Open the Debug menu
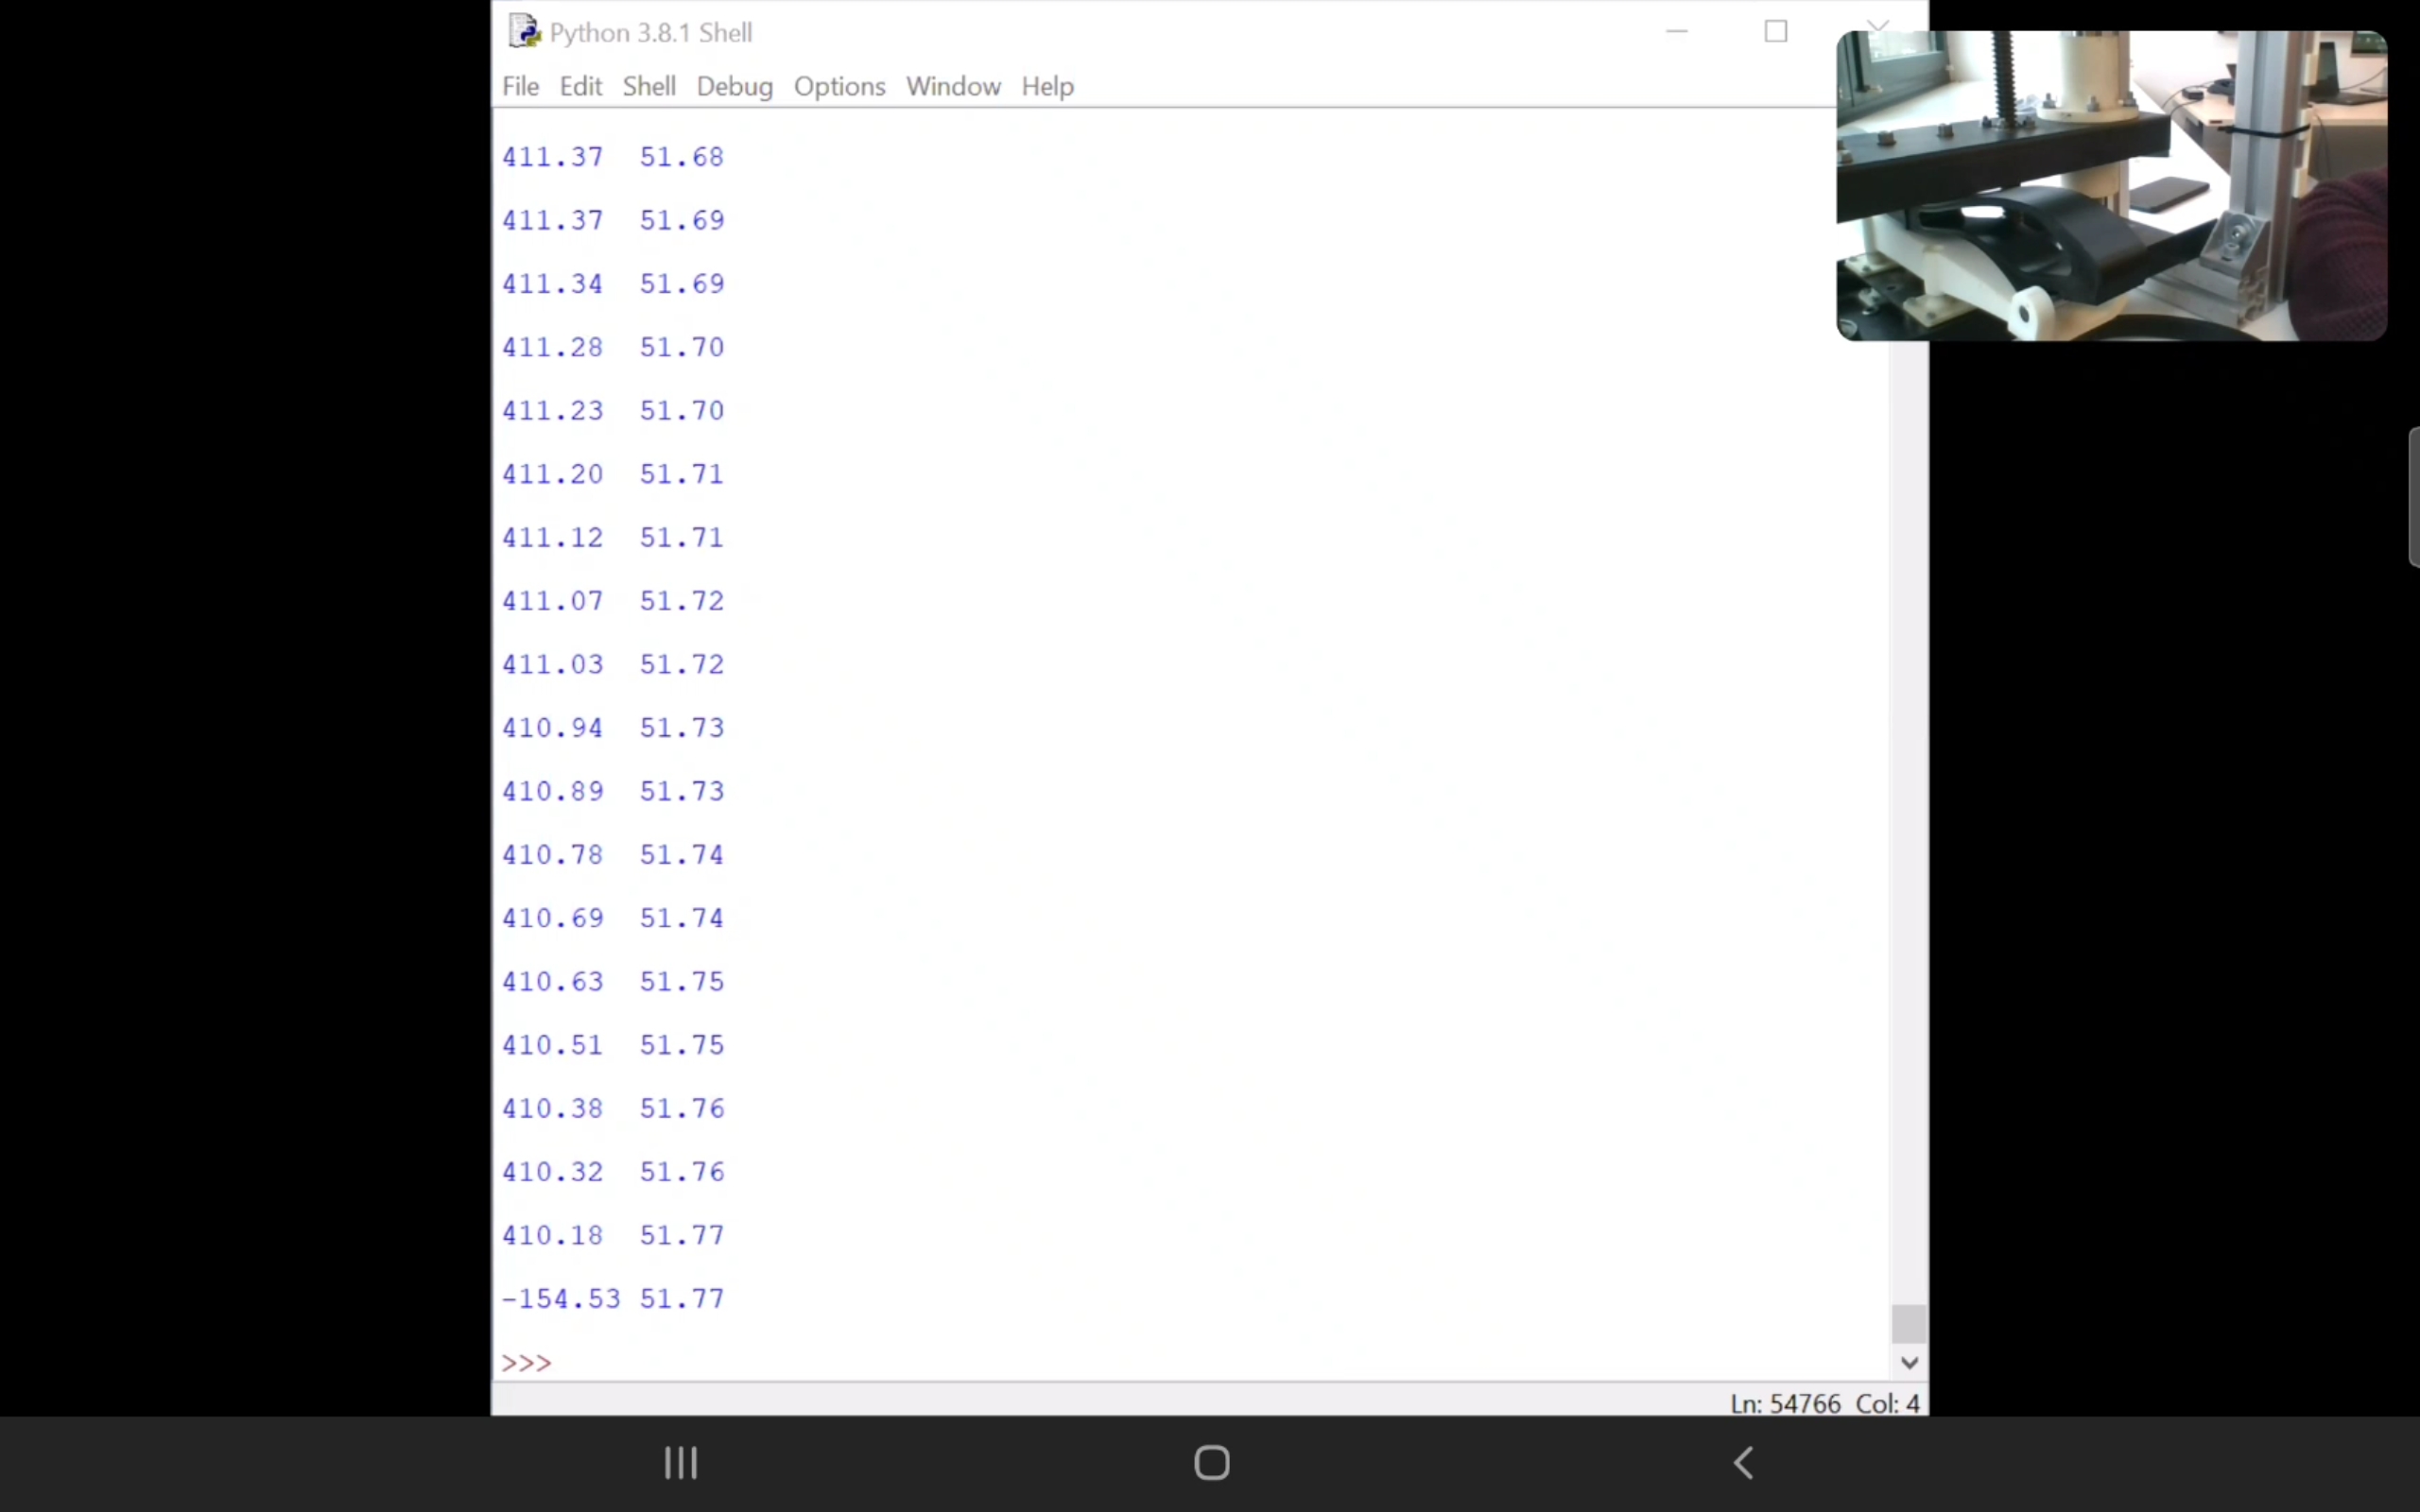Viewport: 2420px width, 1512px height. [734, 87]
